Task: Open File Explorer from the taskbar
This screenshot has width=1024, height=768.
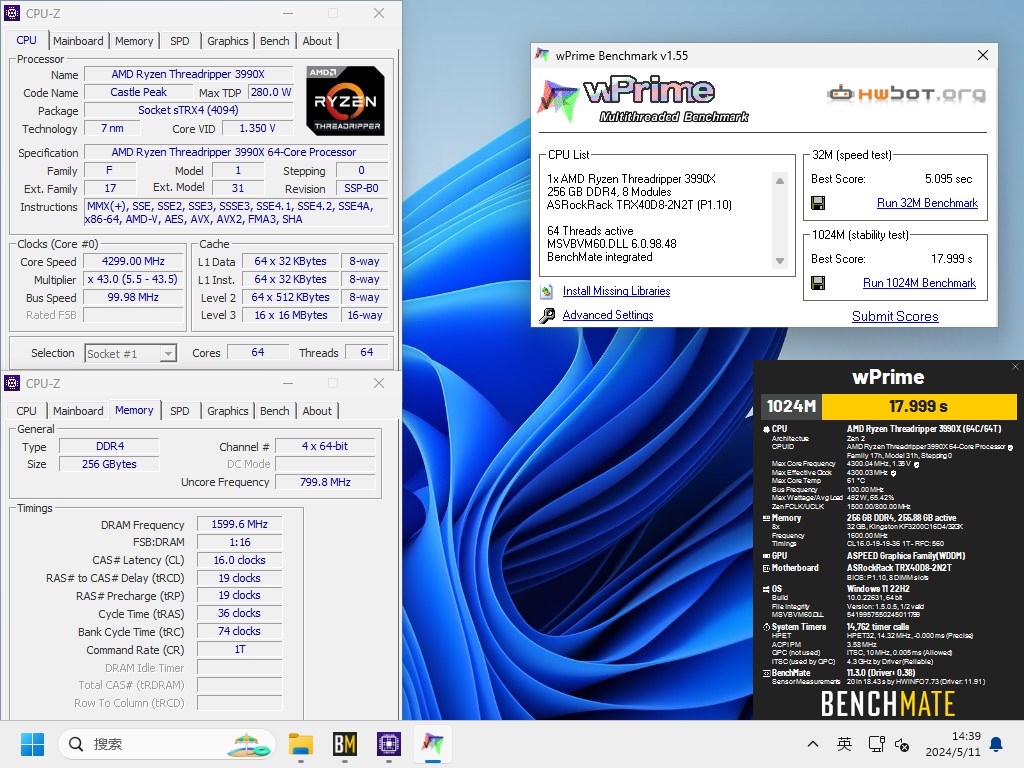Action: coord(300,744)
